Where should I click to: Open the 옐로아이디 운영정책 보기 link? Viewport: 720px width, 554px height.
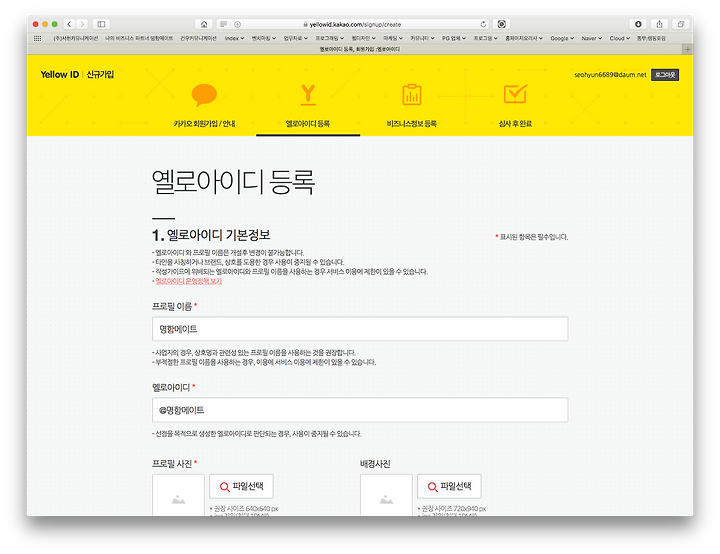[x=188, y=281]
